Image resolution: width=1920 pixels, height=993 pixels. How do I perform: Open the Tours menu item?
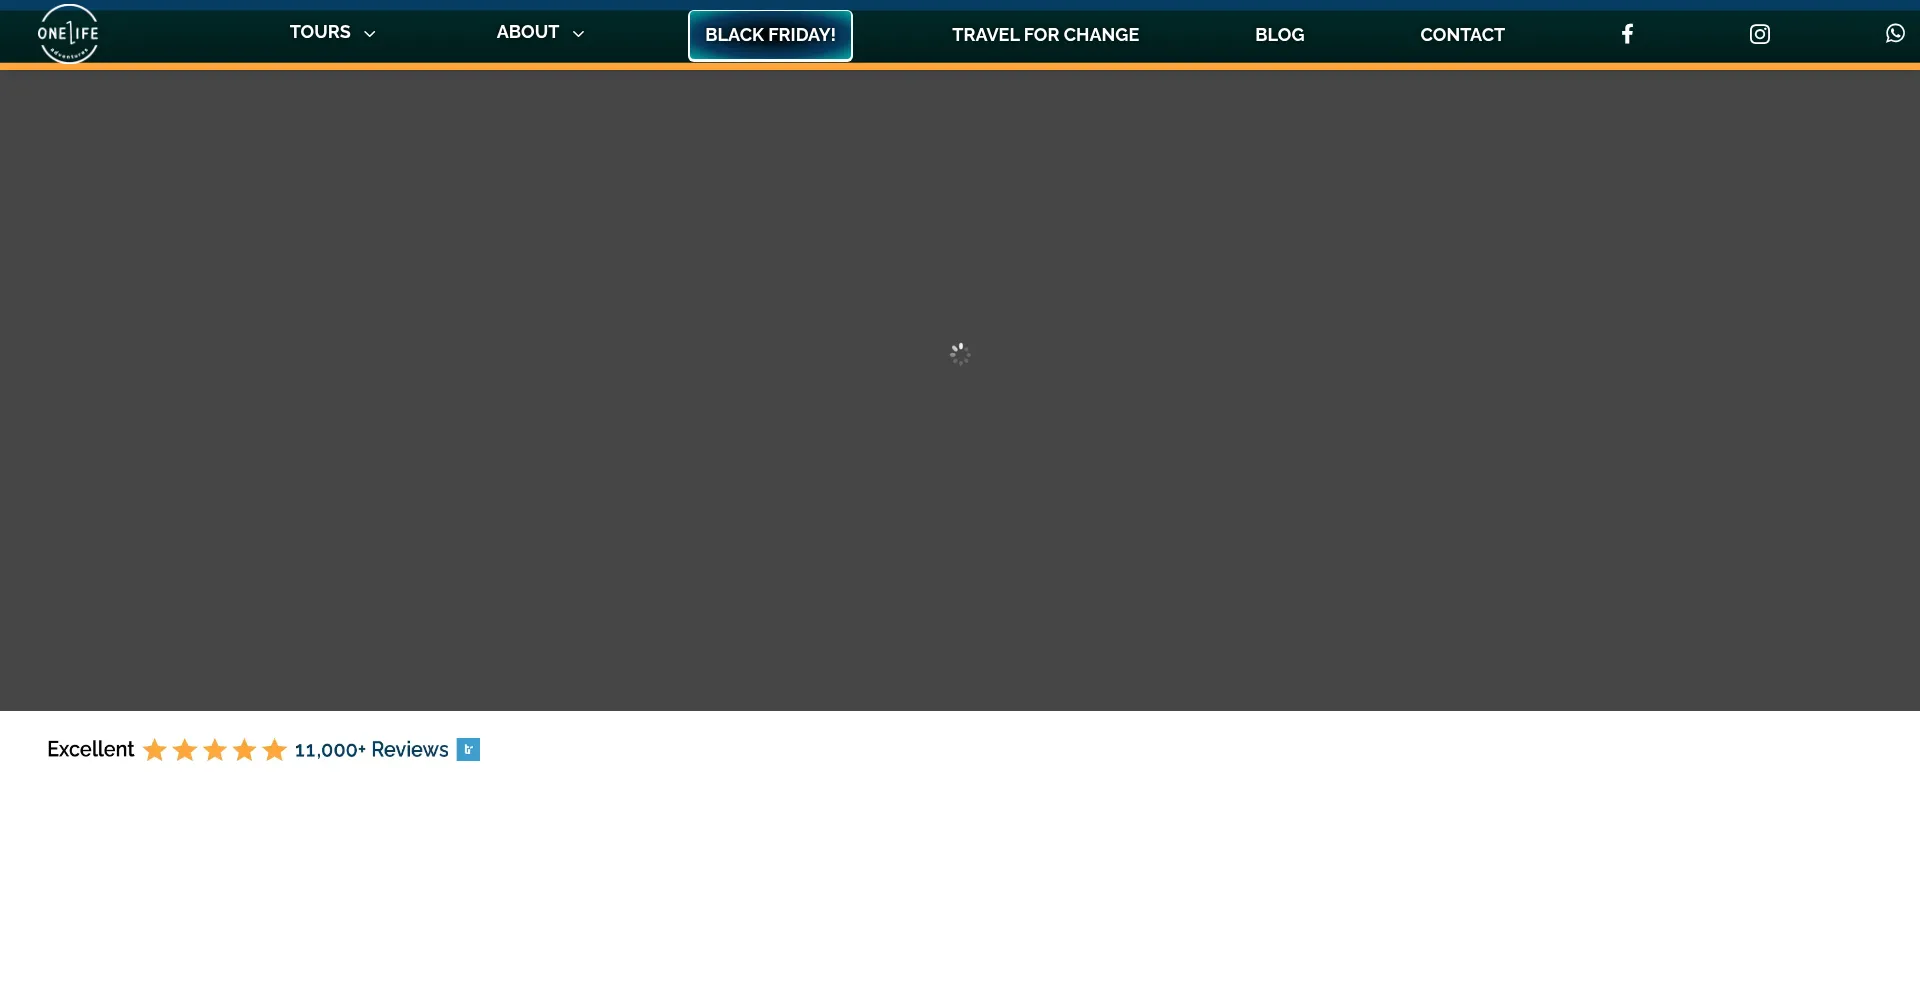point(320,32)
